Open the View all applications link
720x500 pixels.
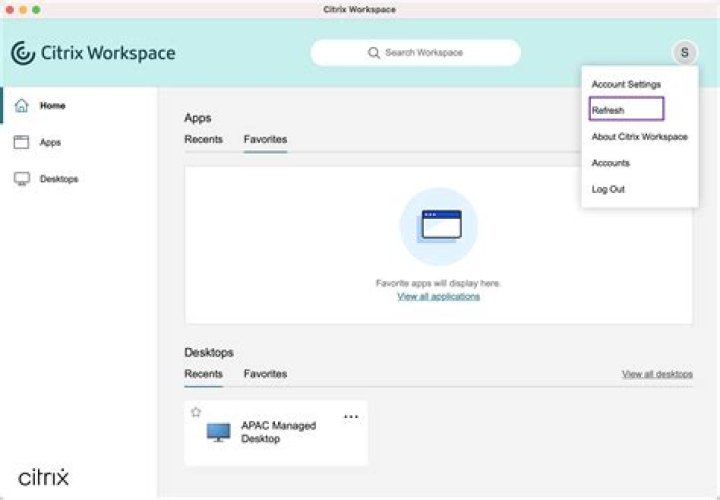click(x=439, y=297)
